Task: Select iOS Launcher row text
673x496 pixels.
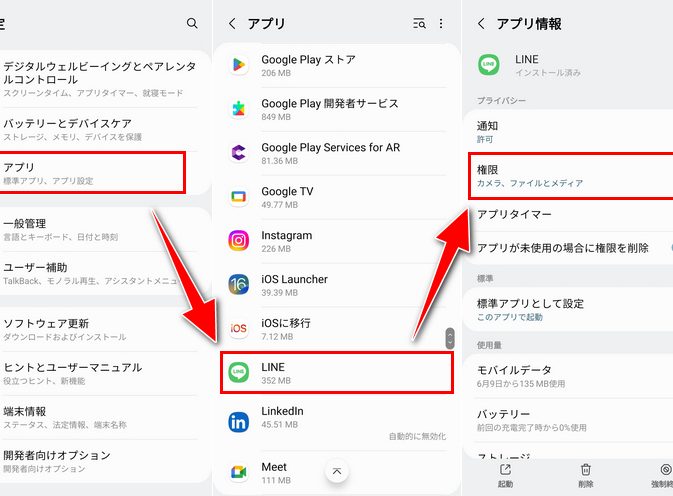Action: tap(294, 285)
